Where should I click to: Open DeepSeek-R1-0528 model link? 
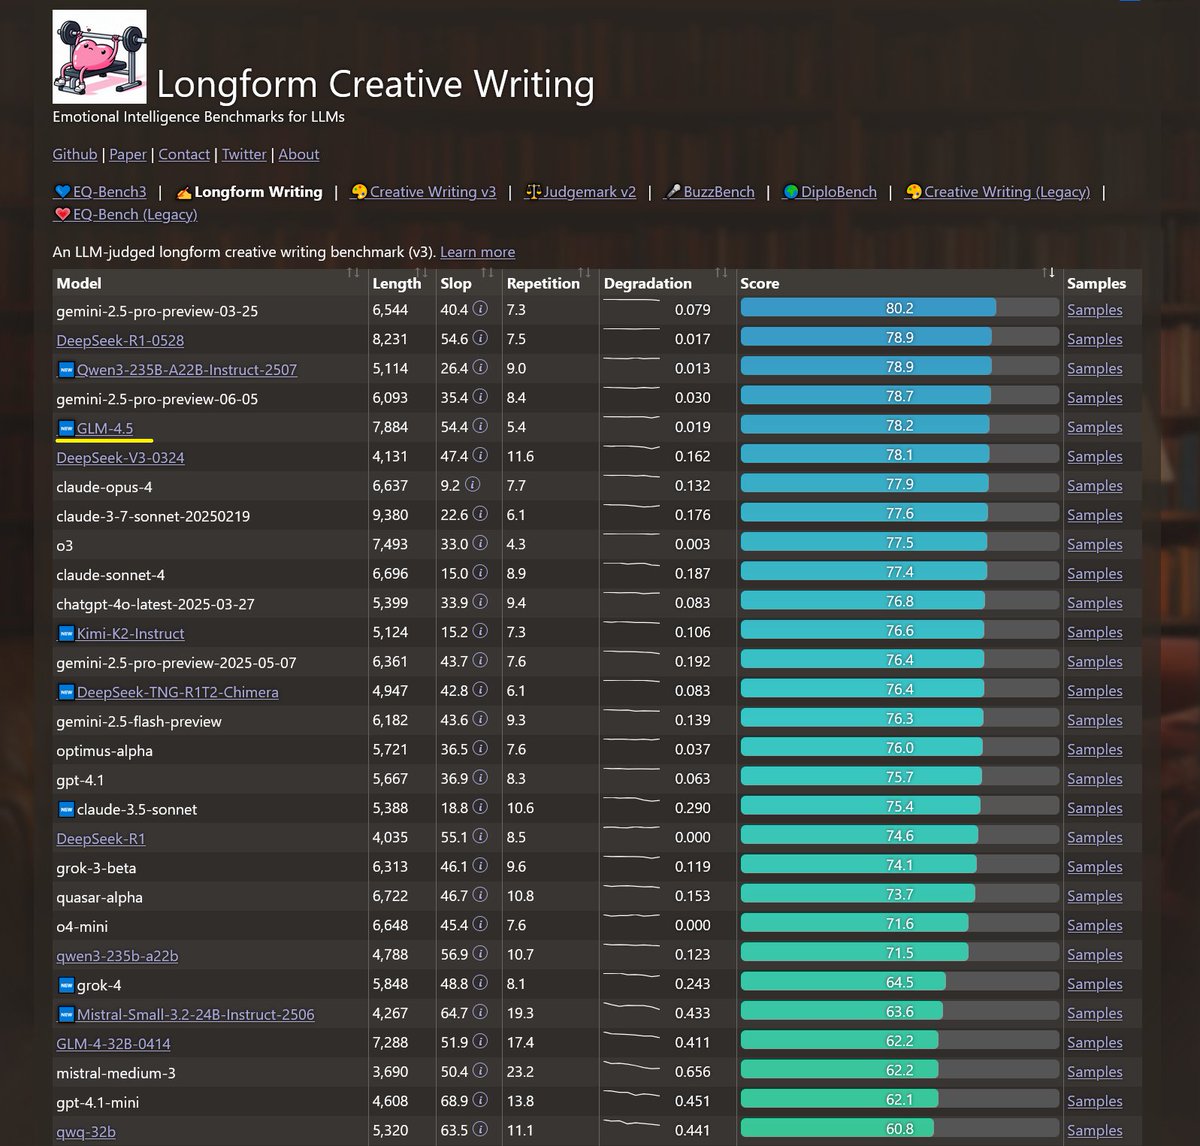pos(120,340)
